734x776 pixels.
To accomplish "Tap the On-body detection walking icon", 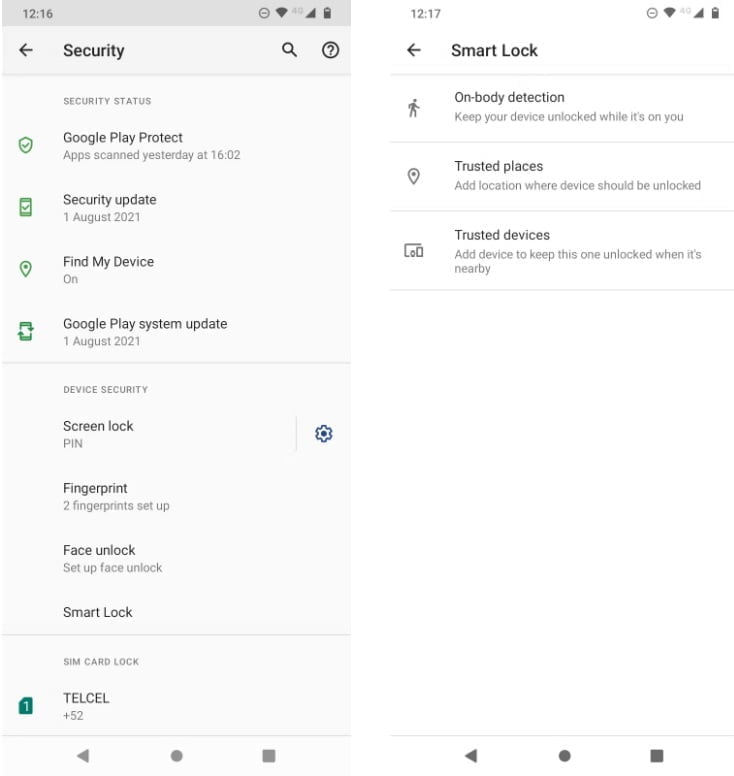I will click(x=414, y=107).
